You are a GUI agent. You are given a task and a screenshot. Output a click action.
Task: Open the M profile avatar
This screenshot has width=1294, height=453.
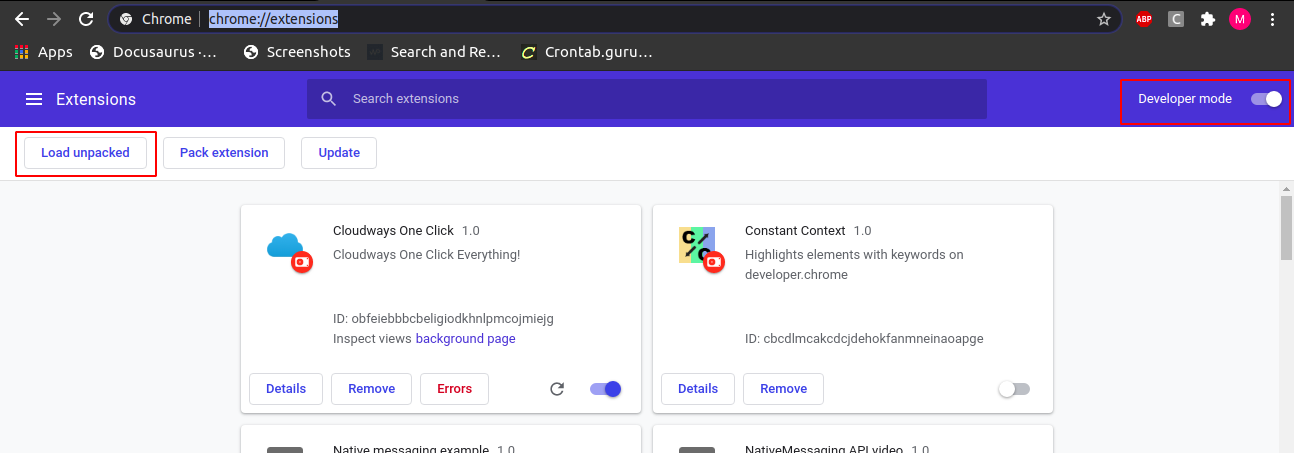point(1240,19)
